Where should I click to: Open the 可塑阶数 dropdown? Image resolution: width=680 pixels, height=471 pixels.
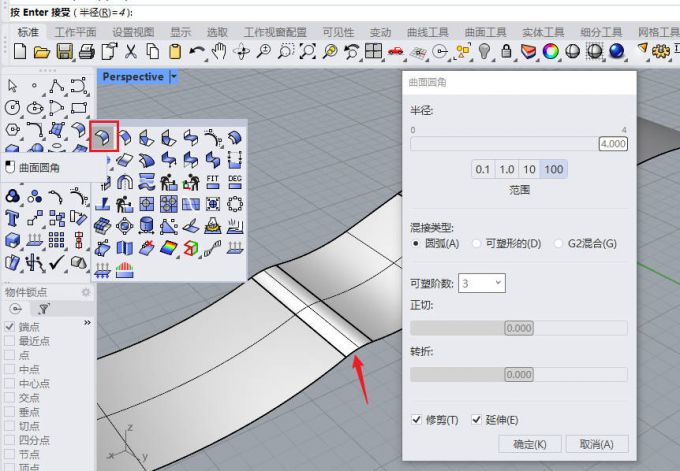tap(482, 283)
